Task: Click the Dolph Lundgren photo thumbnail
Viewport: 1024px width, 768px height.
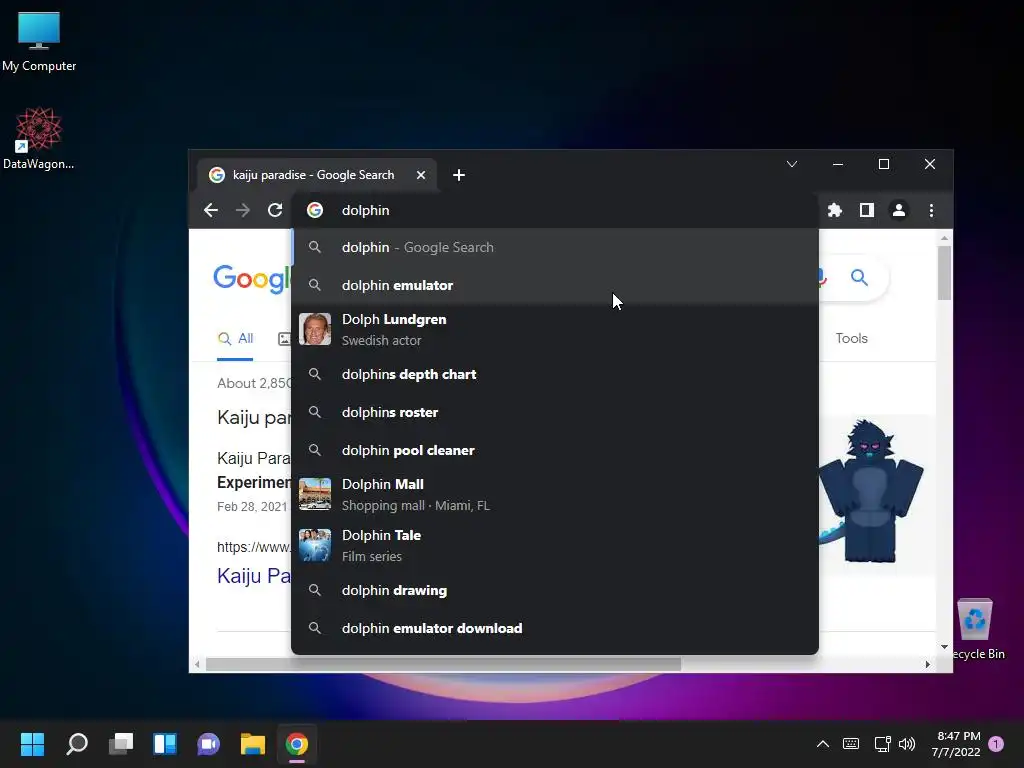Action: [315, 329]
